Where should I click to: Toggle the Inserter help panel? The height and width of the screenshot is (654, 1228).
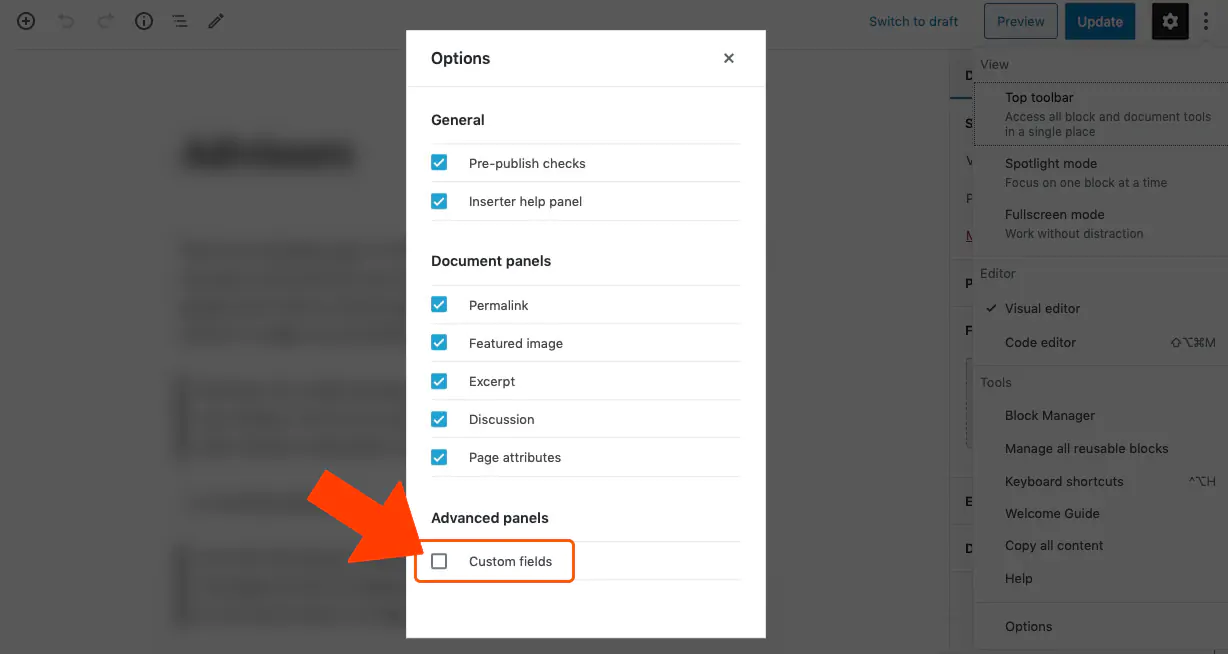click(x=439, y=201)
